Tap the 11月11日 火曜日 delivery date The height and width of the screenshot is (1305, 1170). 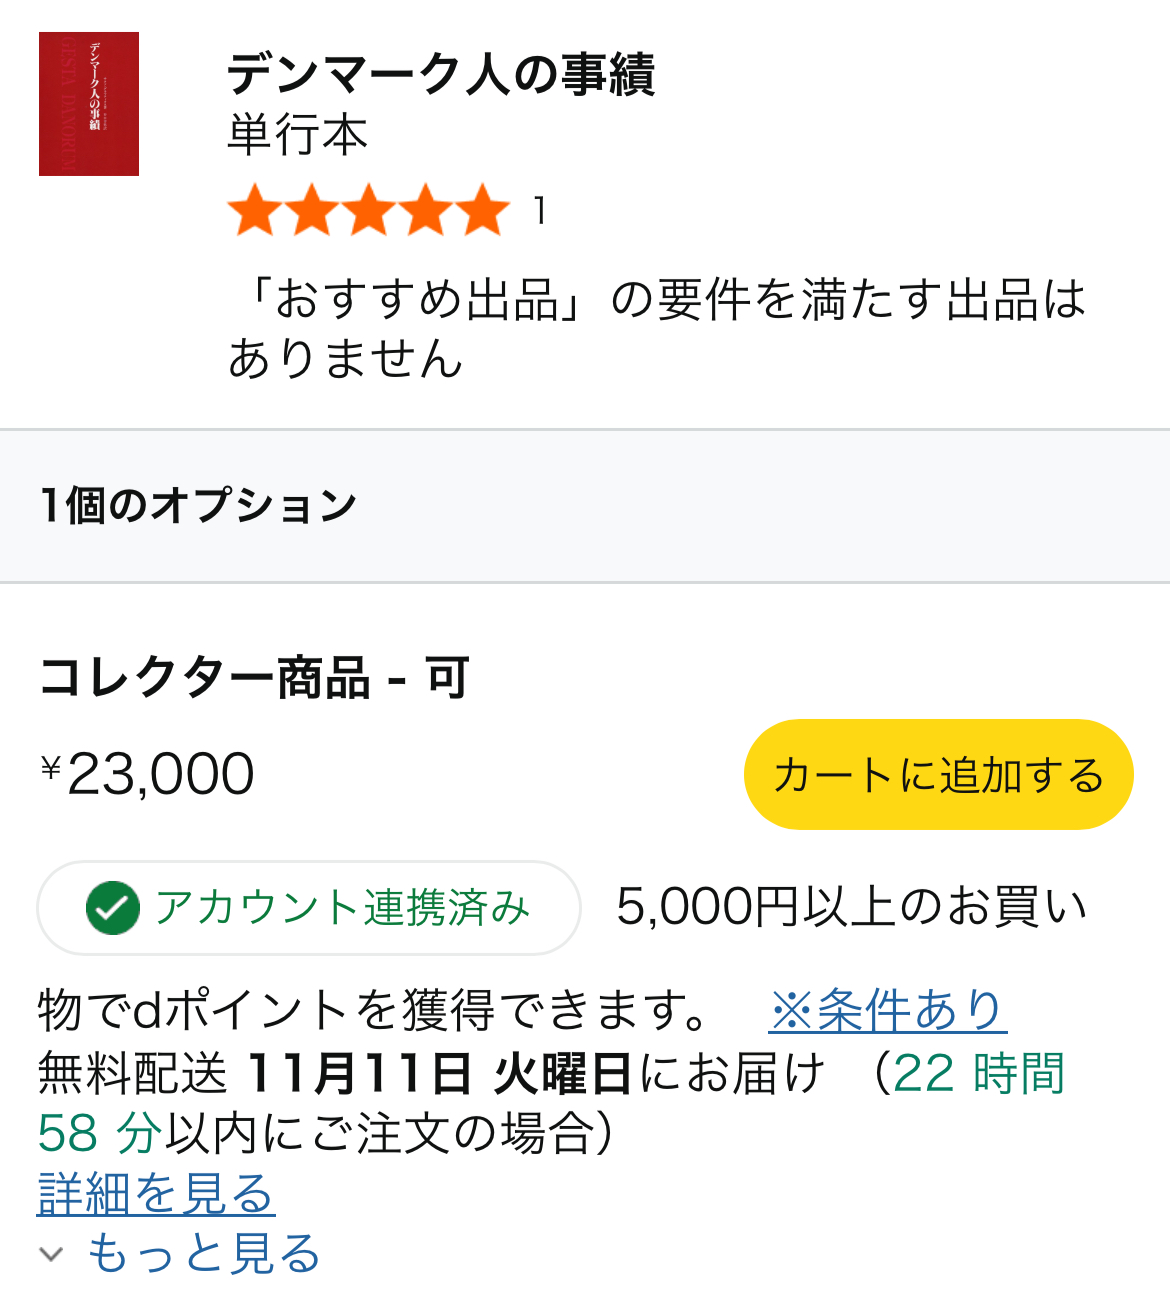(x=438, y=1074)
